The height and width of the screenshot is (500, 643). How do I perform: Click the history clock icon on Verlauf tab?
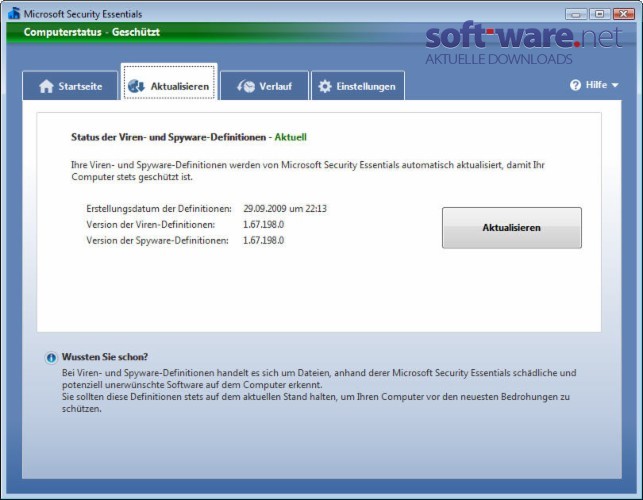pyautogui.click(x=246, y=86)
